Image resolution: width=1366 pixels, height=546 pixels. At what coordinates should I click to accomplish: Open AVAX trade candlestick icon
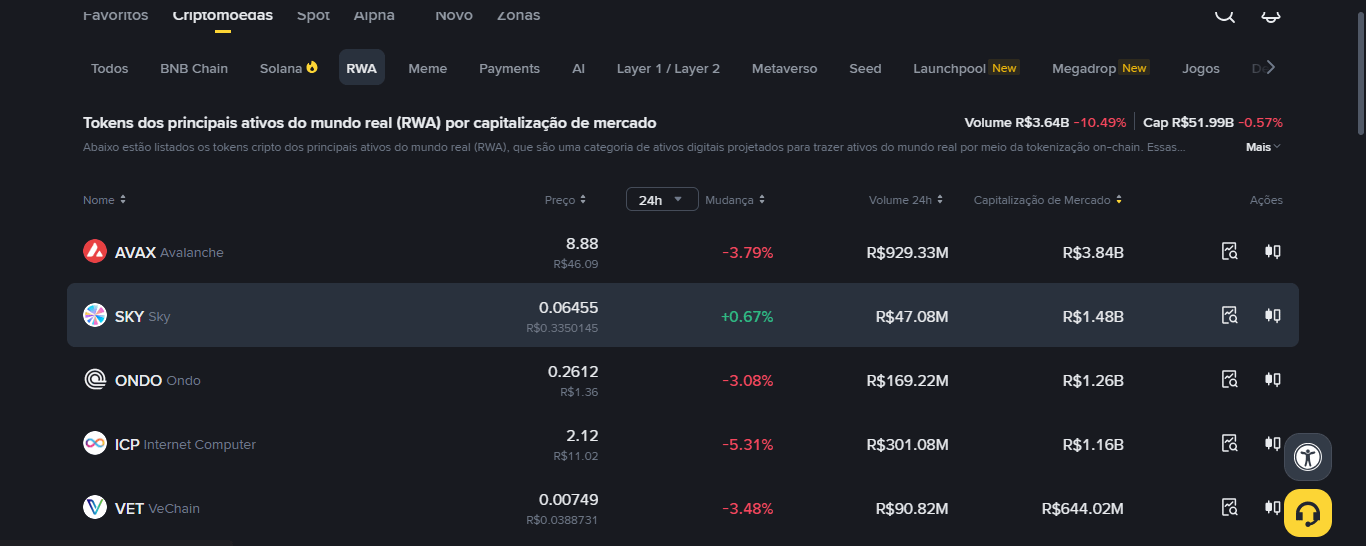click(1273, 252)
